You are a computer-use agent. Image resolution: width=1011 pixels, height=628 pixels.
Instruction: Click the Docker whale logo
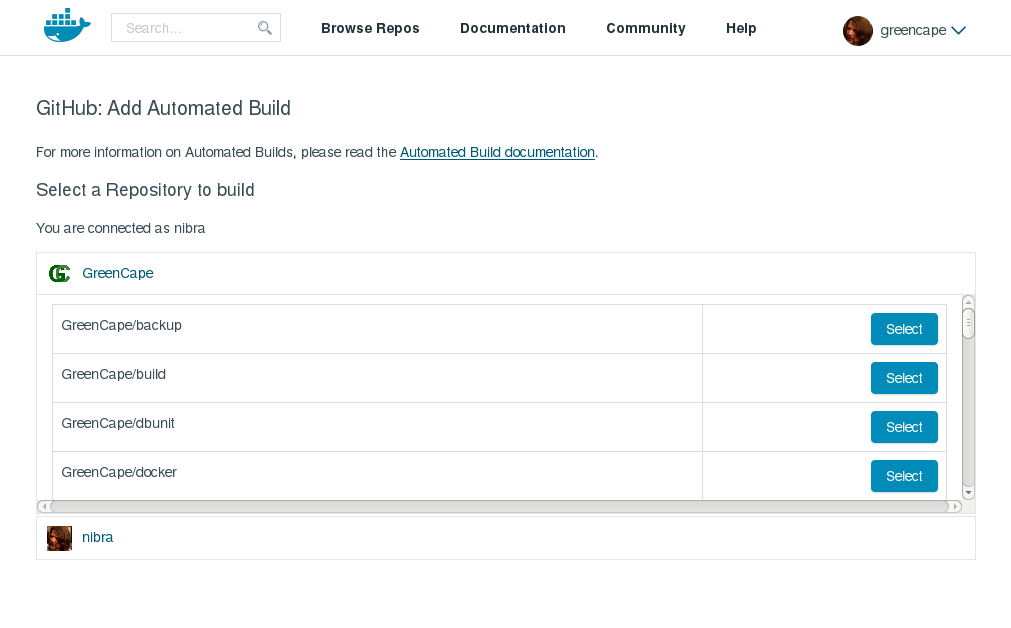(67, 26)
